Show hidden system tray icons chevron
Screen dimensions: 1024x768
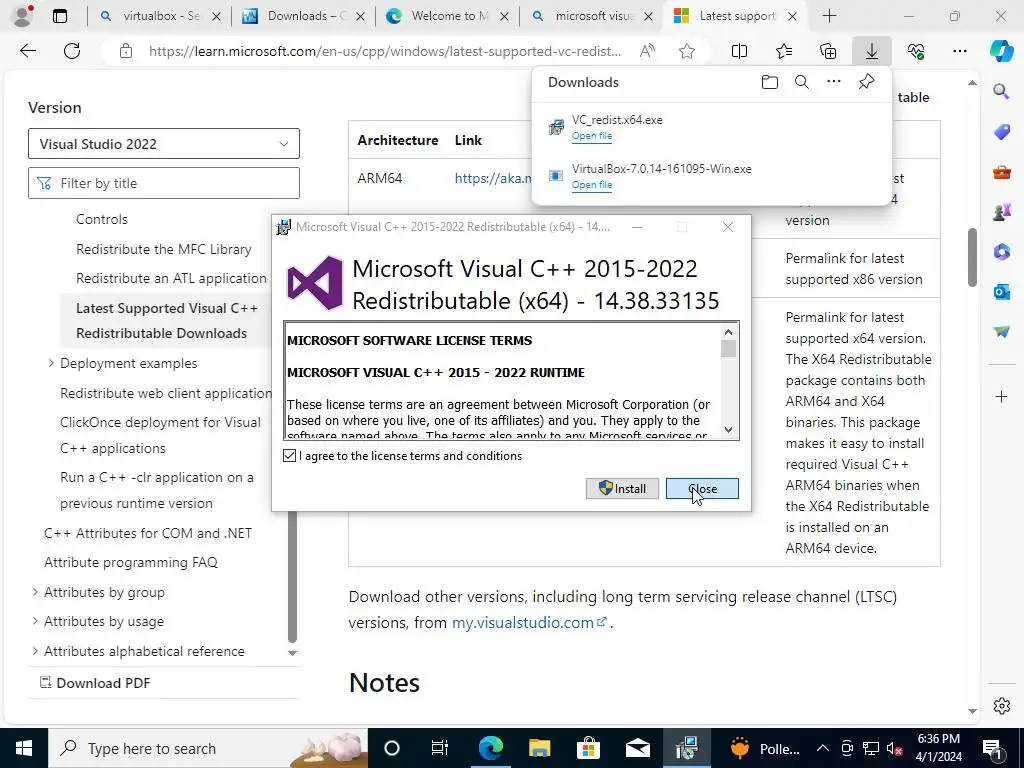tap(823, 748)
